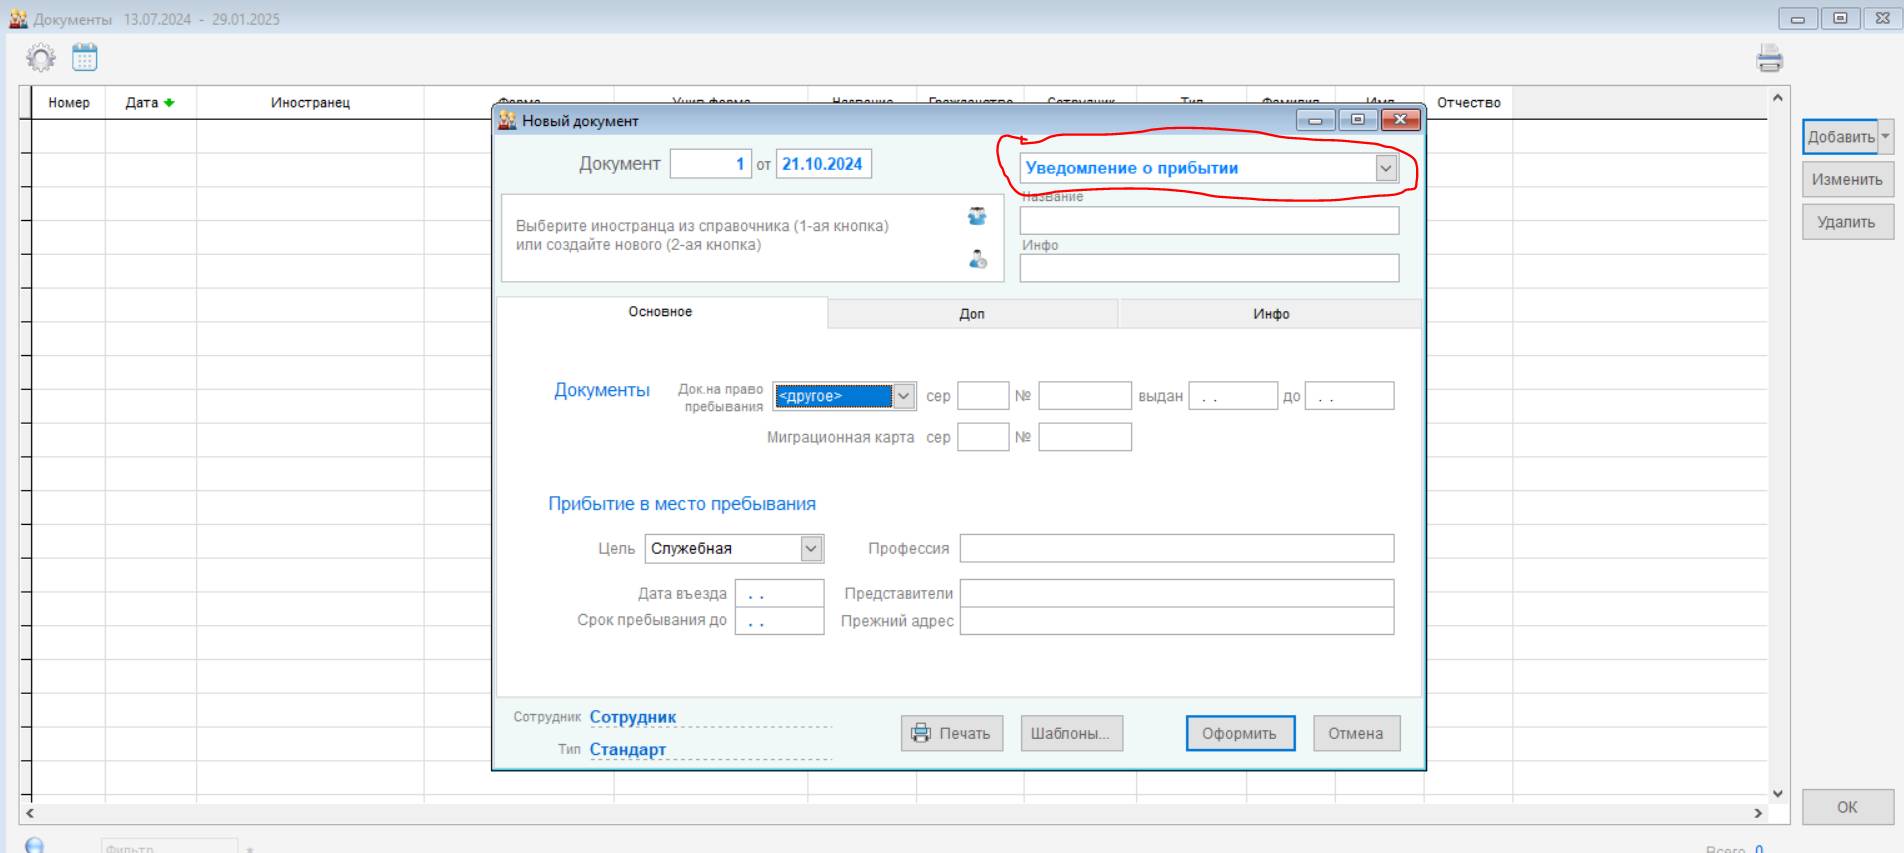
Task: Click the vertical scrollbar down arrow
Action: [1777, 794]
